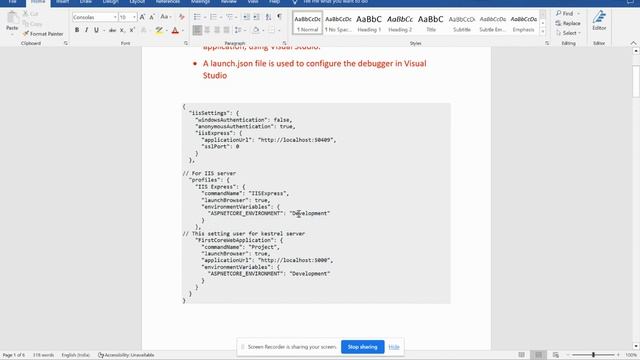Click the Bullets list icon
The height and width of the screenshot is (360, 640).
coord(197,17)
